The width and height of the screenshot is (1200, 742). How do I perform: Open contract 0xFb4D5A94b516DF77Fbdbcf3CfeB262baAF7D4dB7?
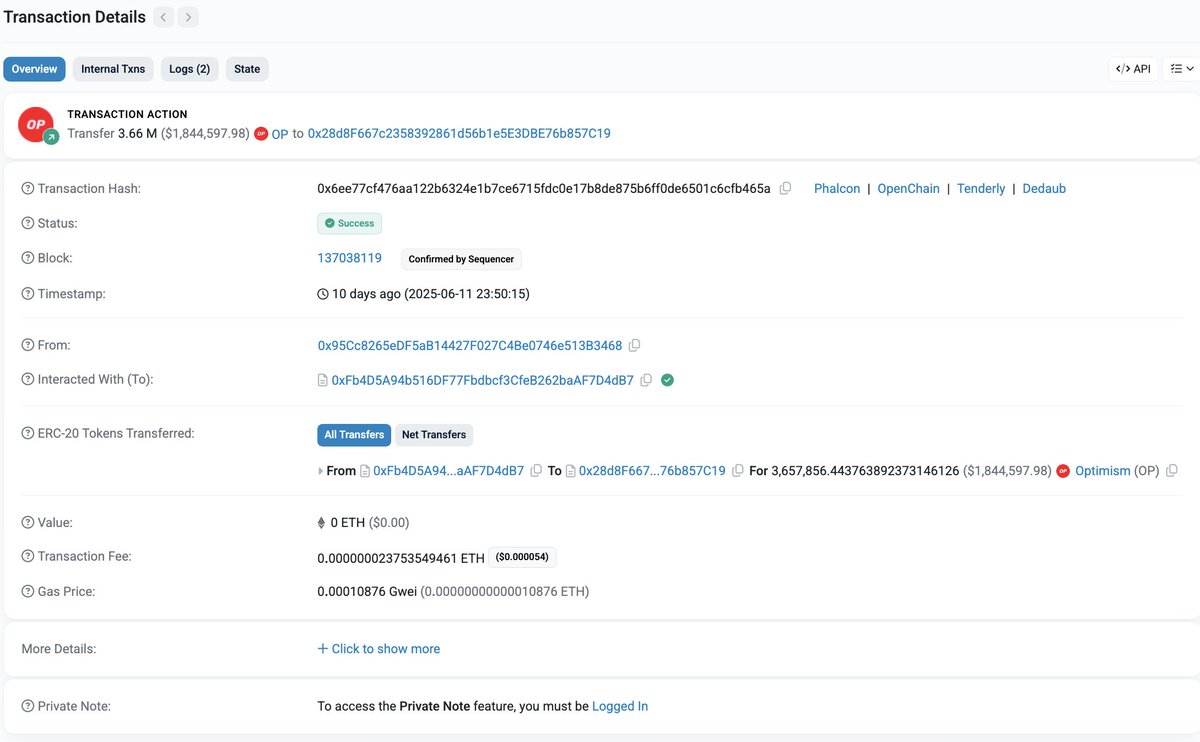tap(482, 380)
